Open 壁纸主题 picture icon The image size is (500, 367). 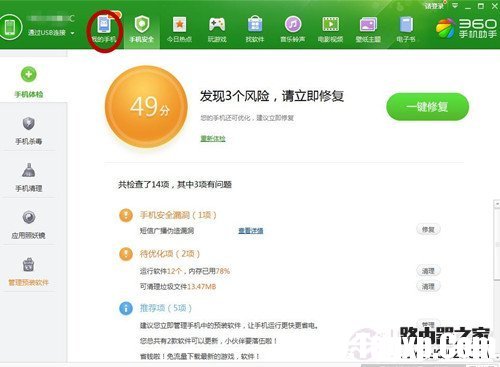click(x=368, y=25)
